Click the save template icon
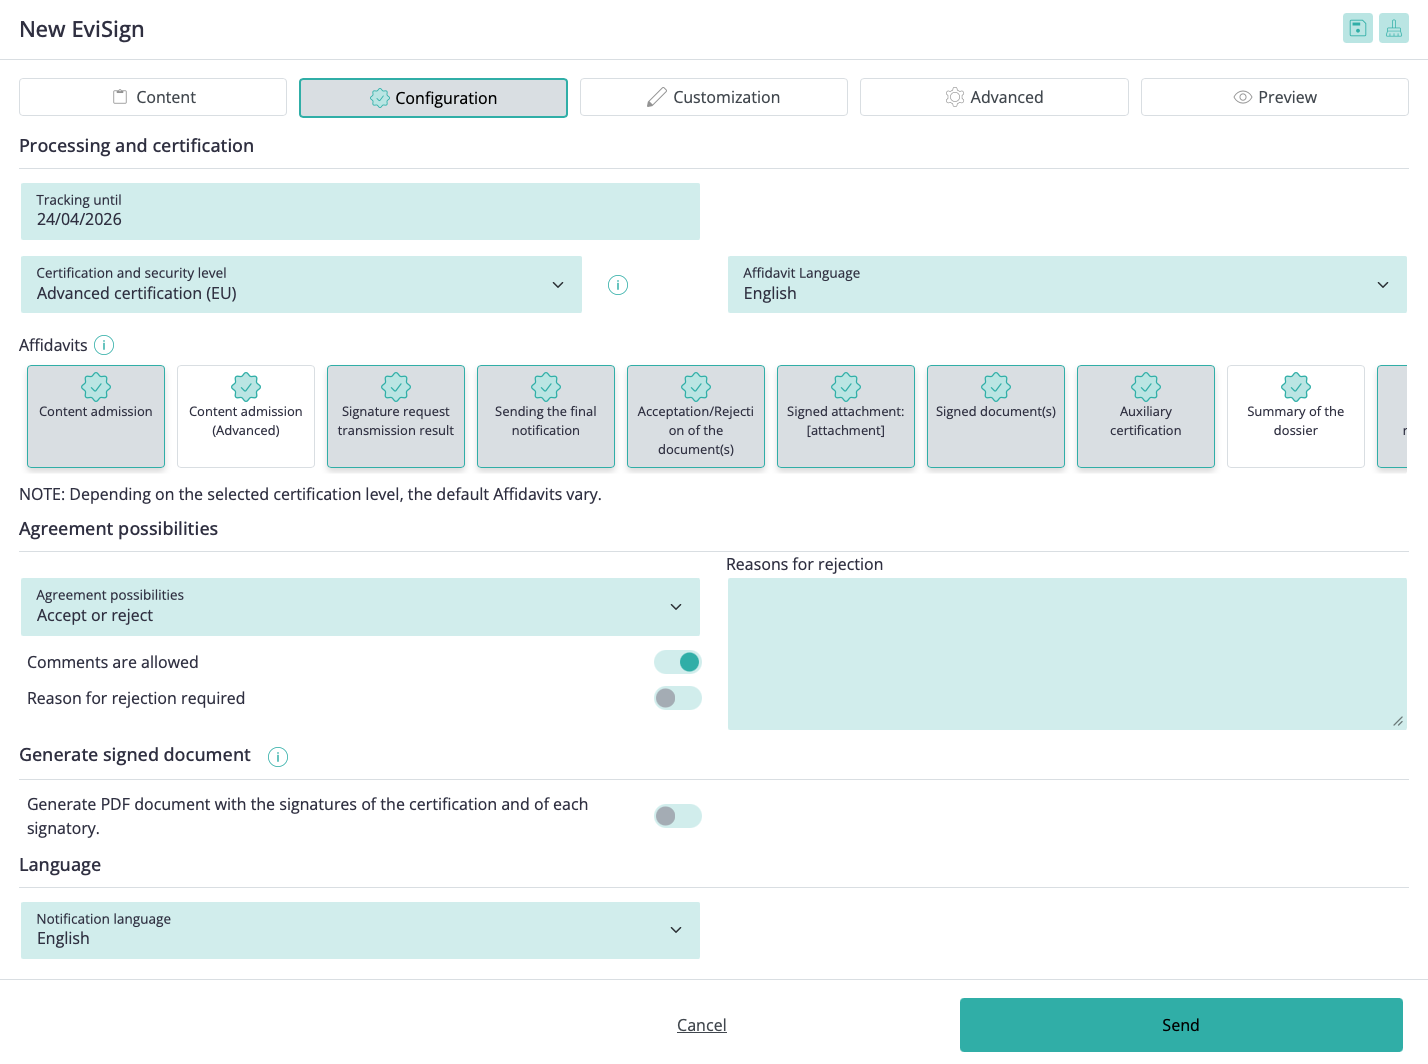This screenshot has height=1064, width=1428. (1357, 28)
